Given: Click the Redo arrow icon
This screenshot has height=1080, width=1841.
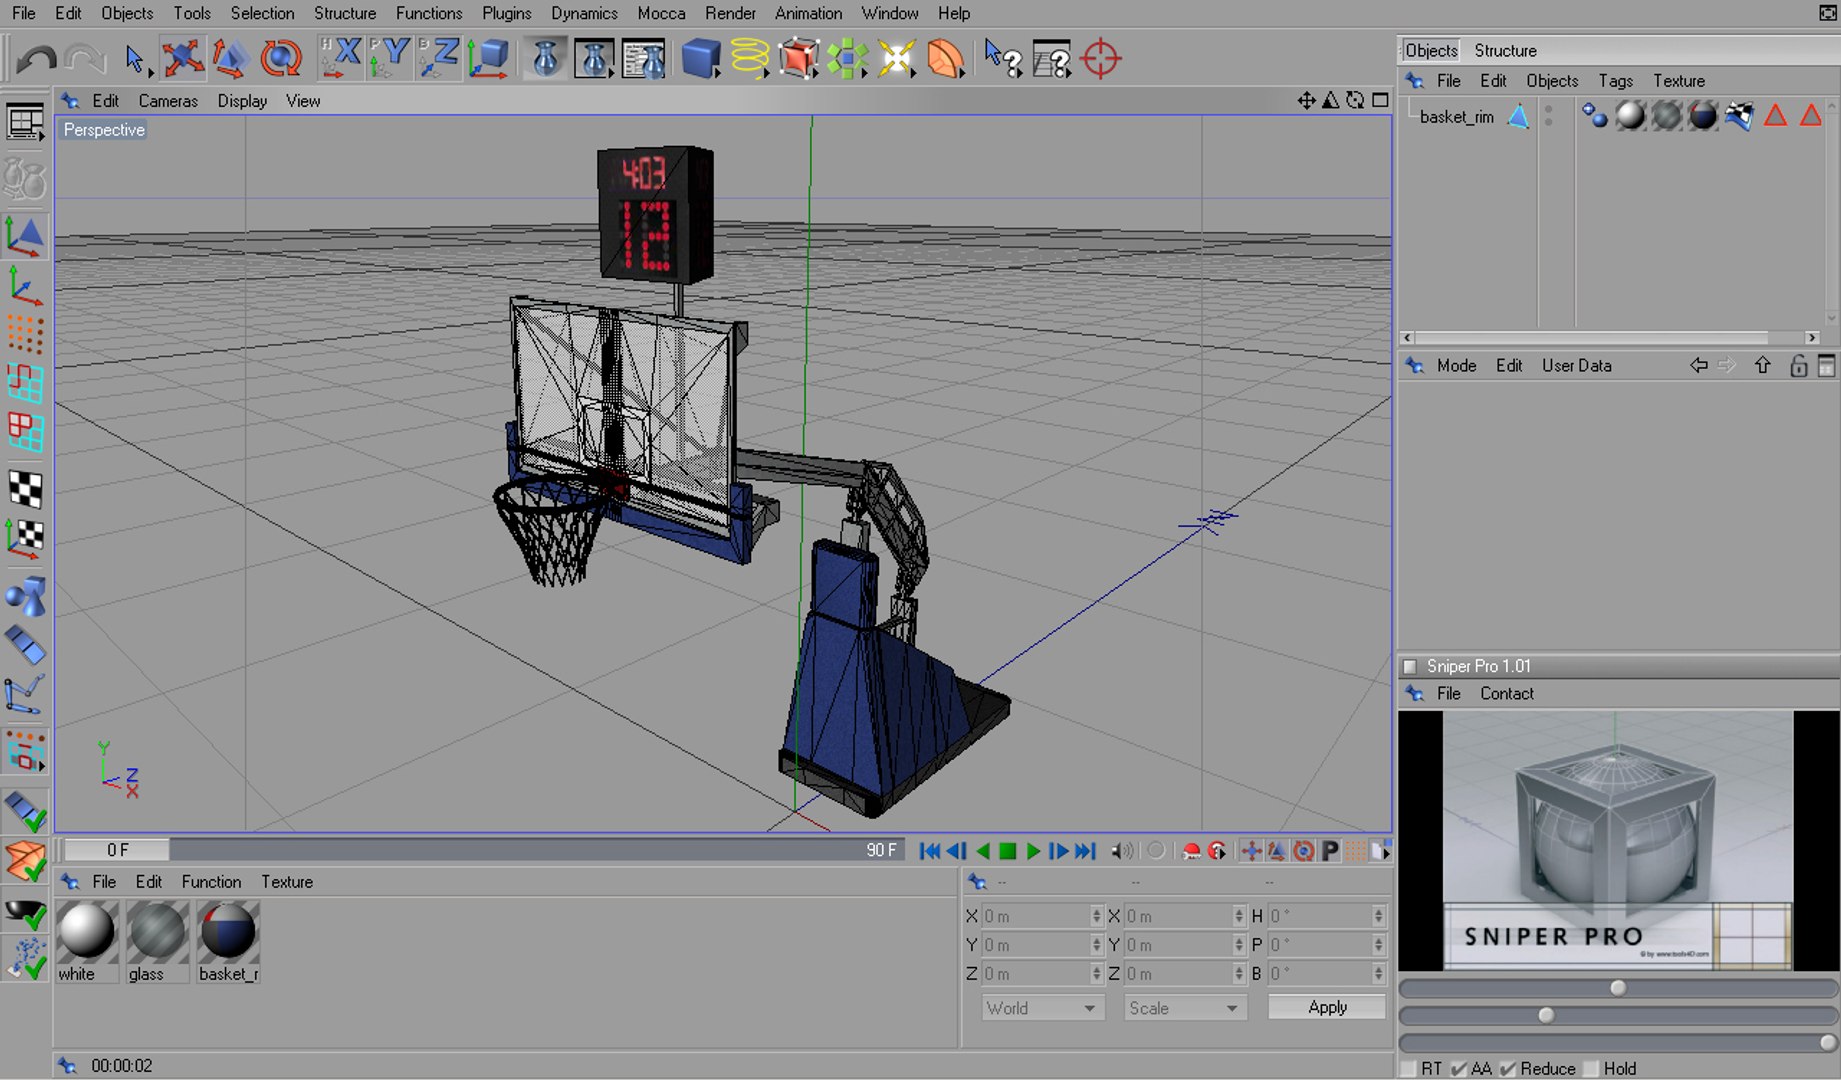Looking at the screenshot, I should 86,60.
